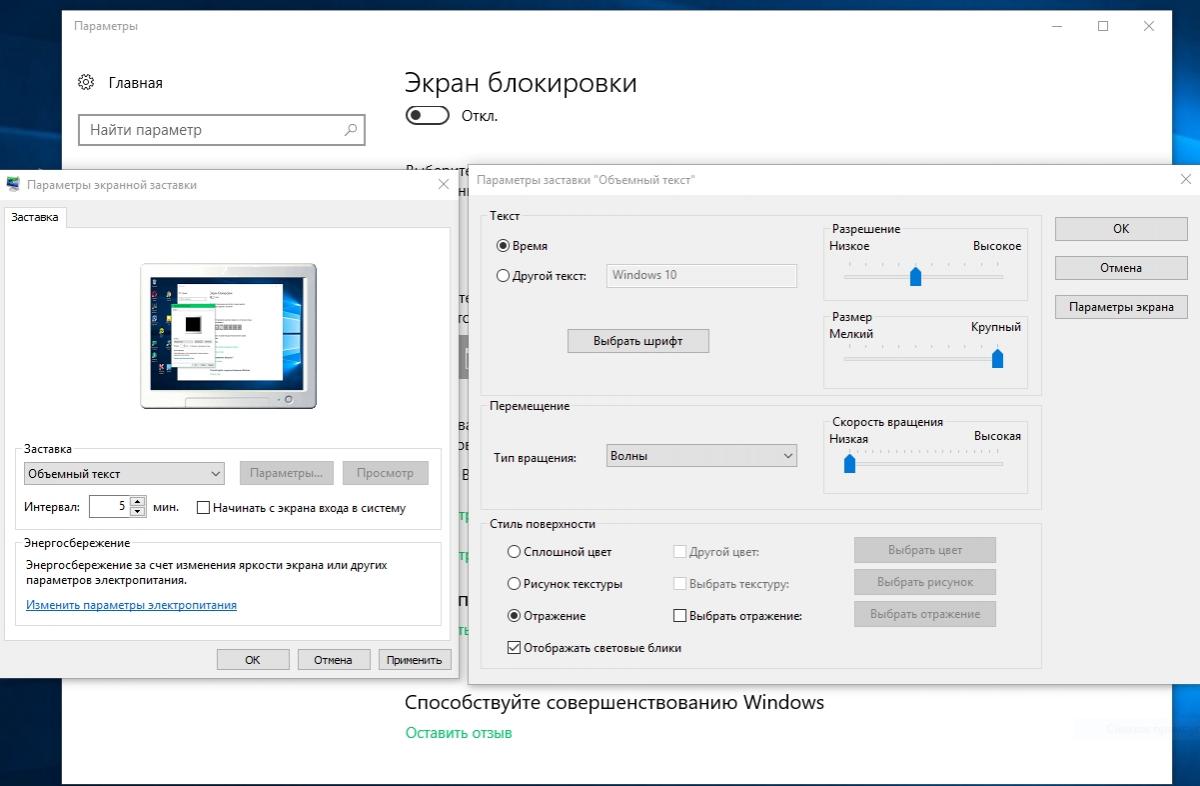Viewport: 1200px width, 786px height.
Task: Click the 'Параметры экрана' button
Action: [1121, 307]
